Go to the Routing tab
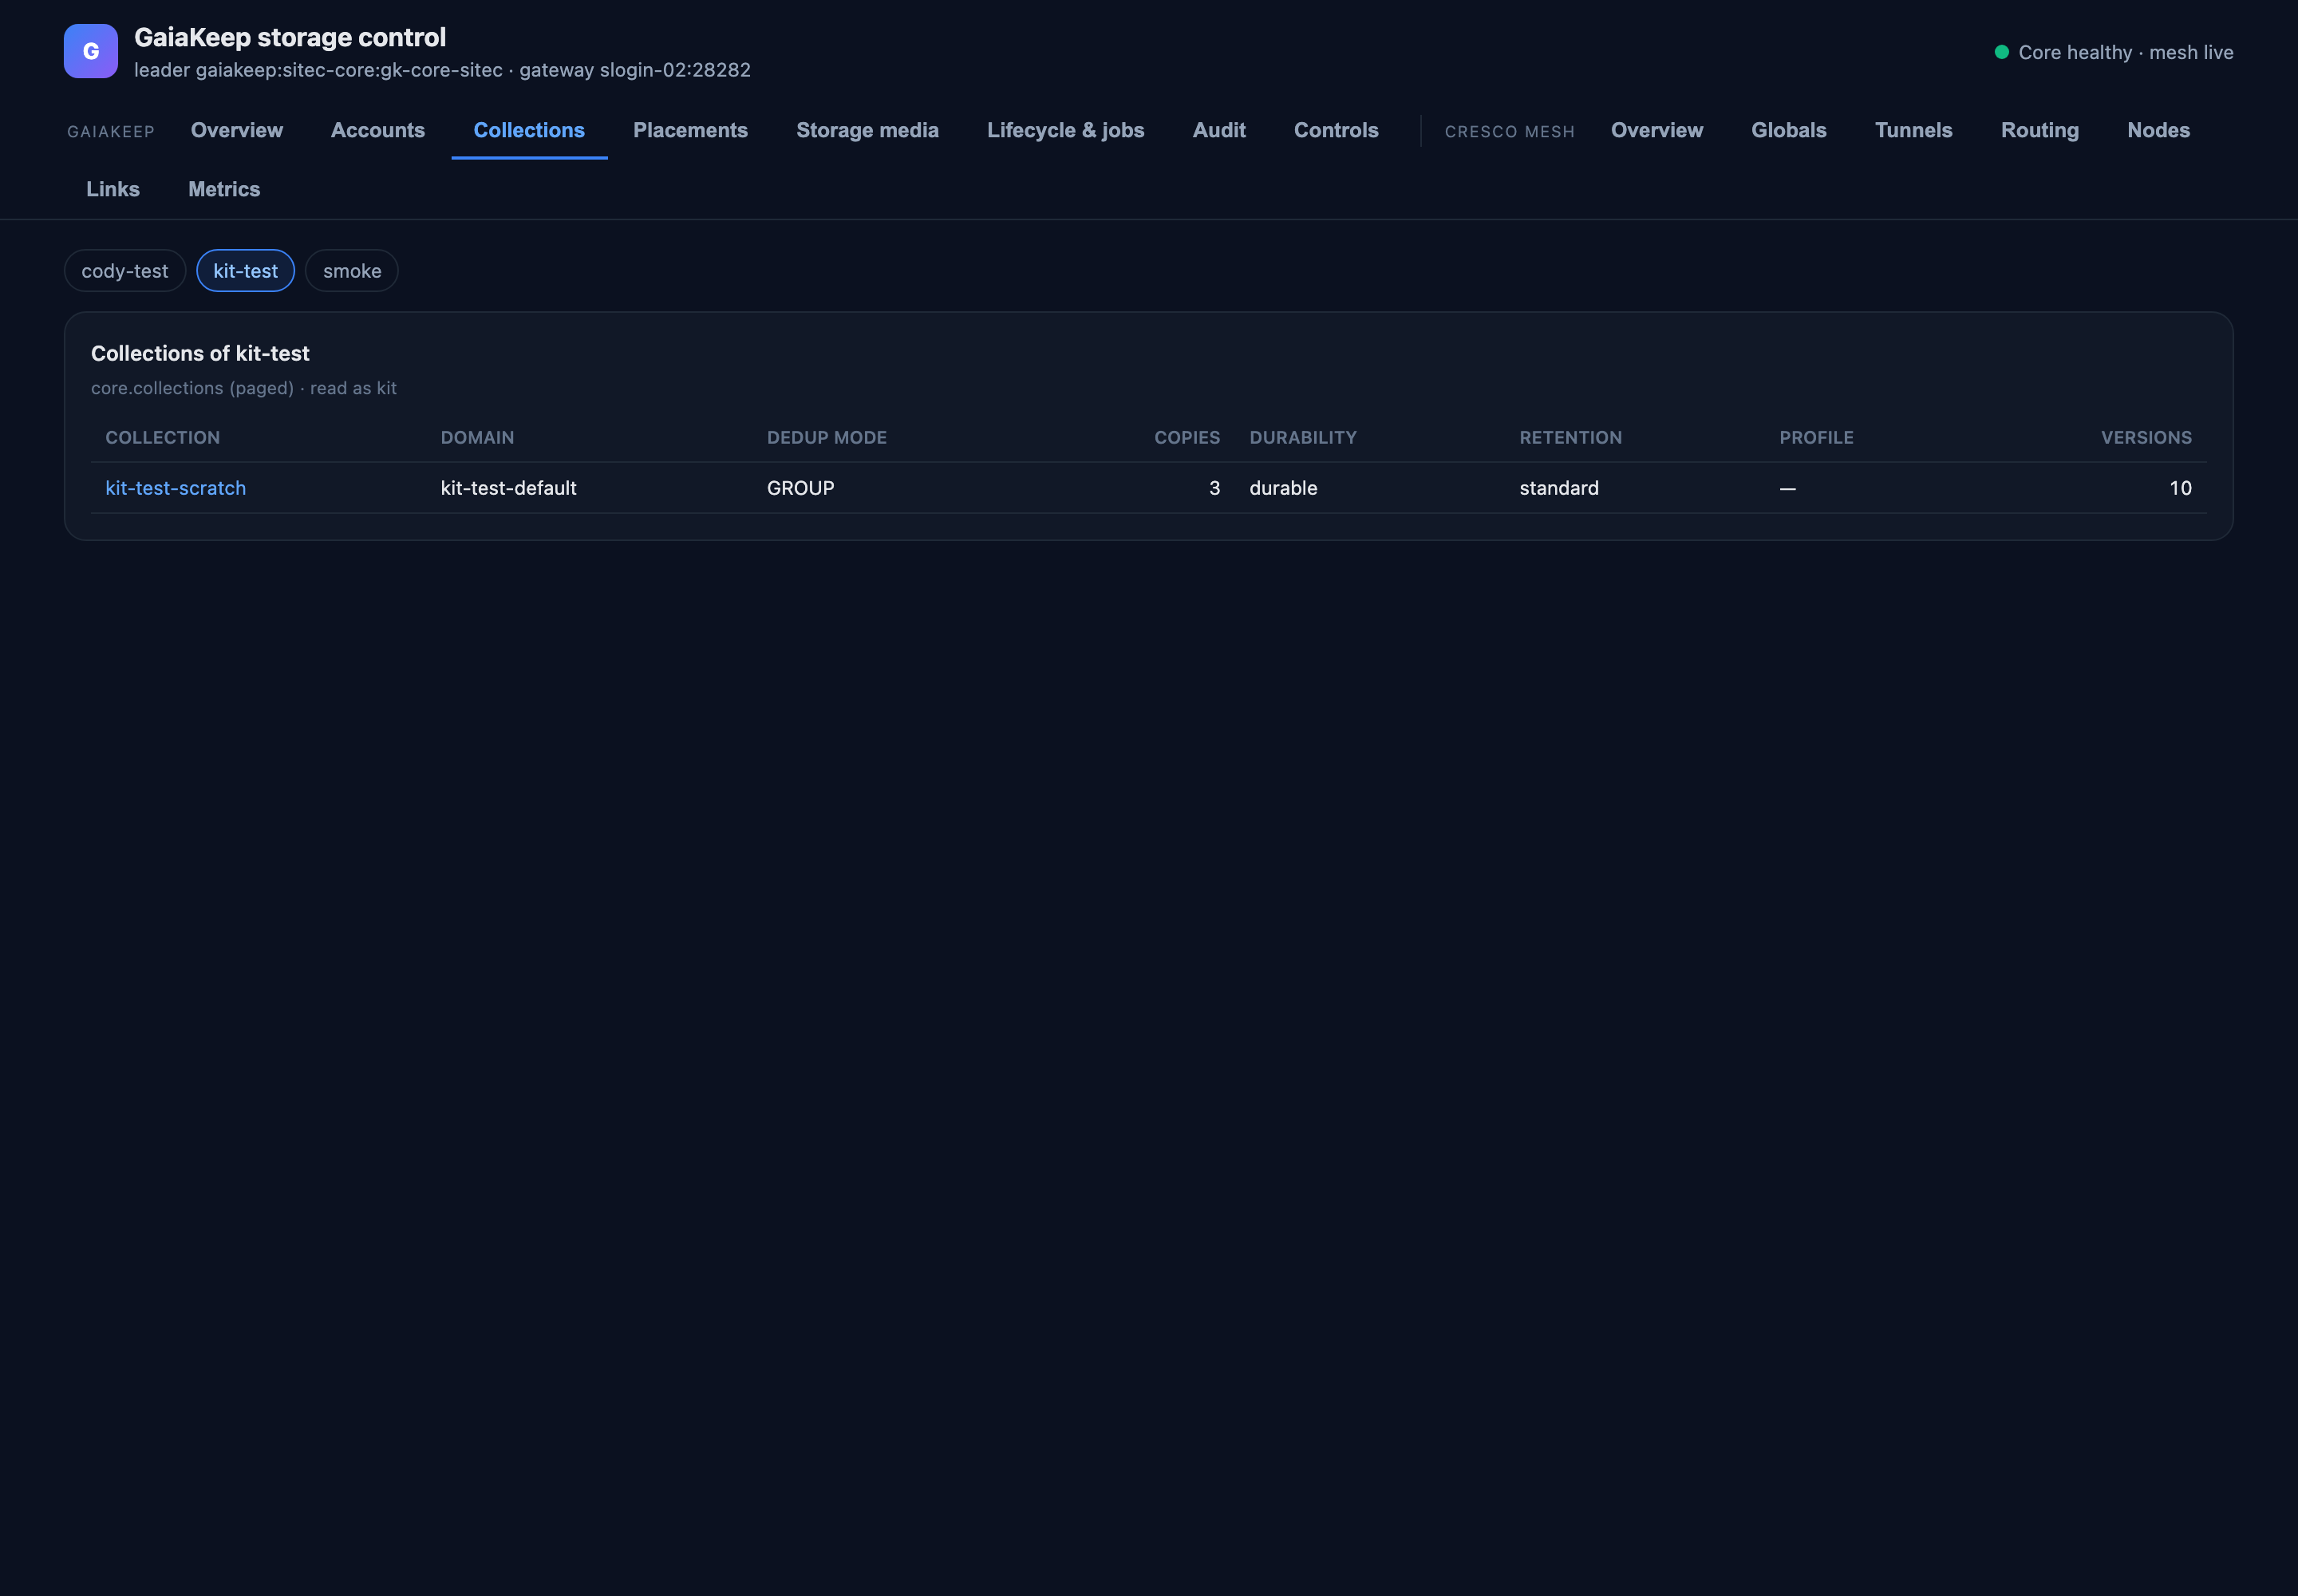This screenshot has height=1596, width=2298. (2040, 130)
